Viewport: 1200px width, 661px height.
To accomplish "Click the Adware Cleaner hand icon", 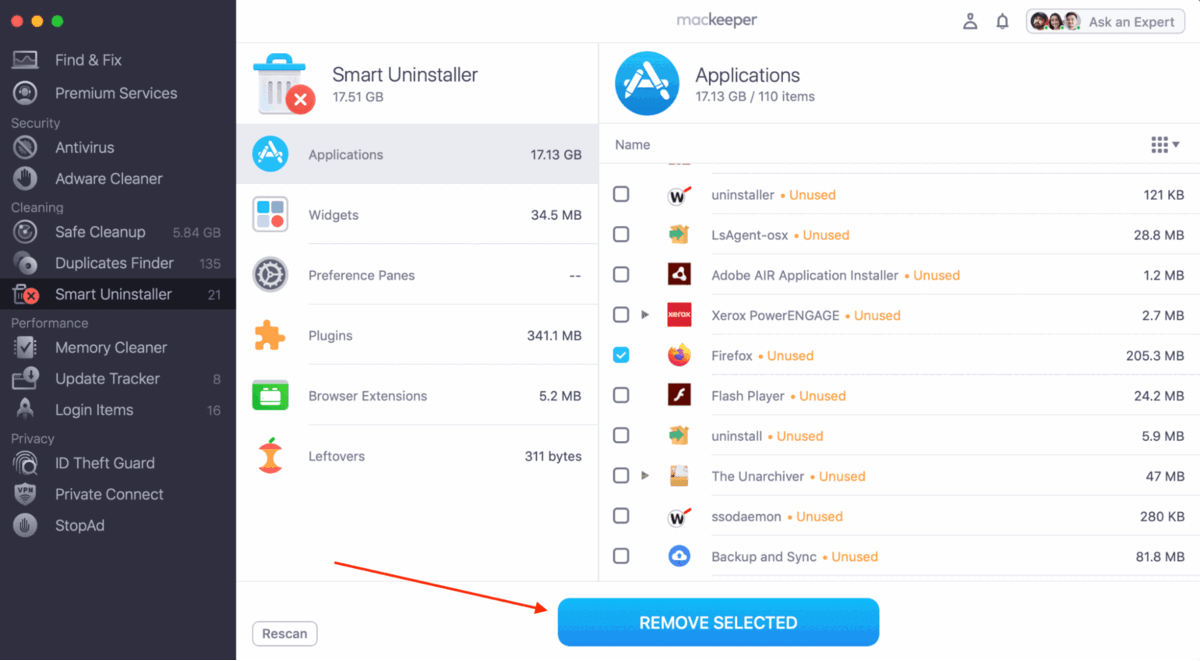I will 25,178.
